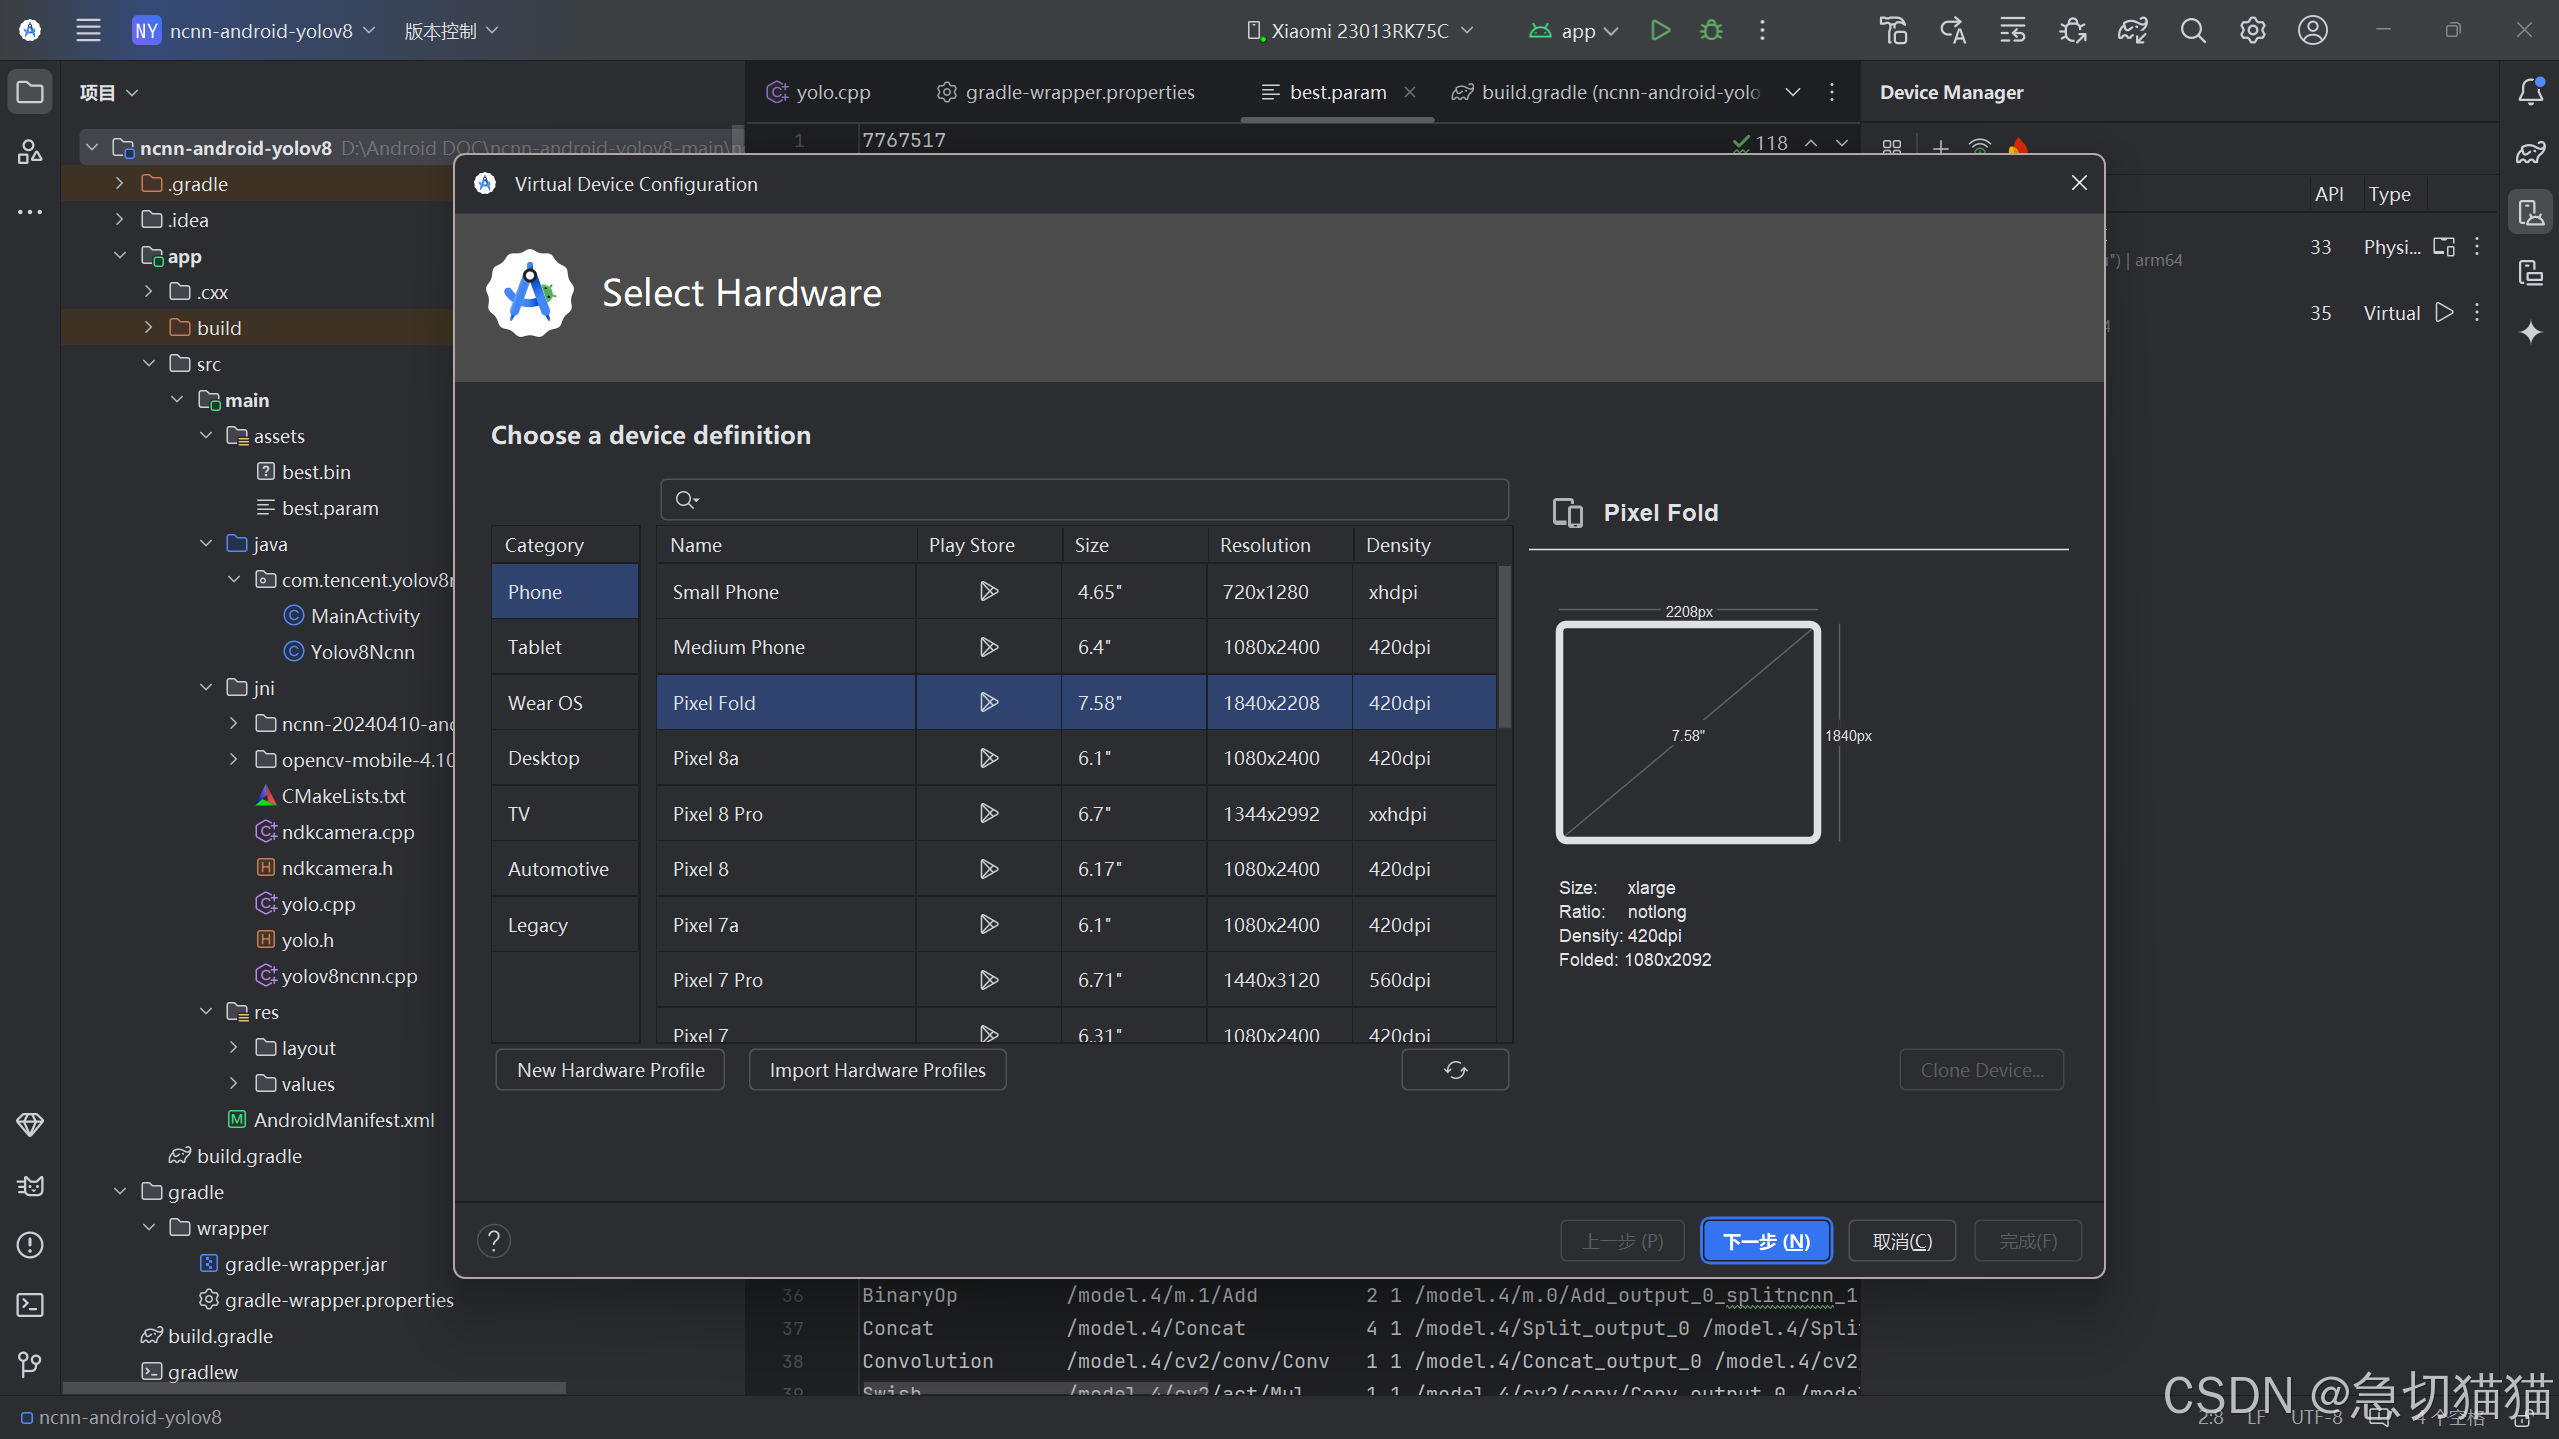2559x1439 pixels.
Task: Click Import Hardware Profiles button
Action: pyautogui.click(x=877, y=1070)
